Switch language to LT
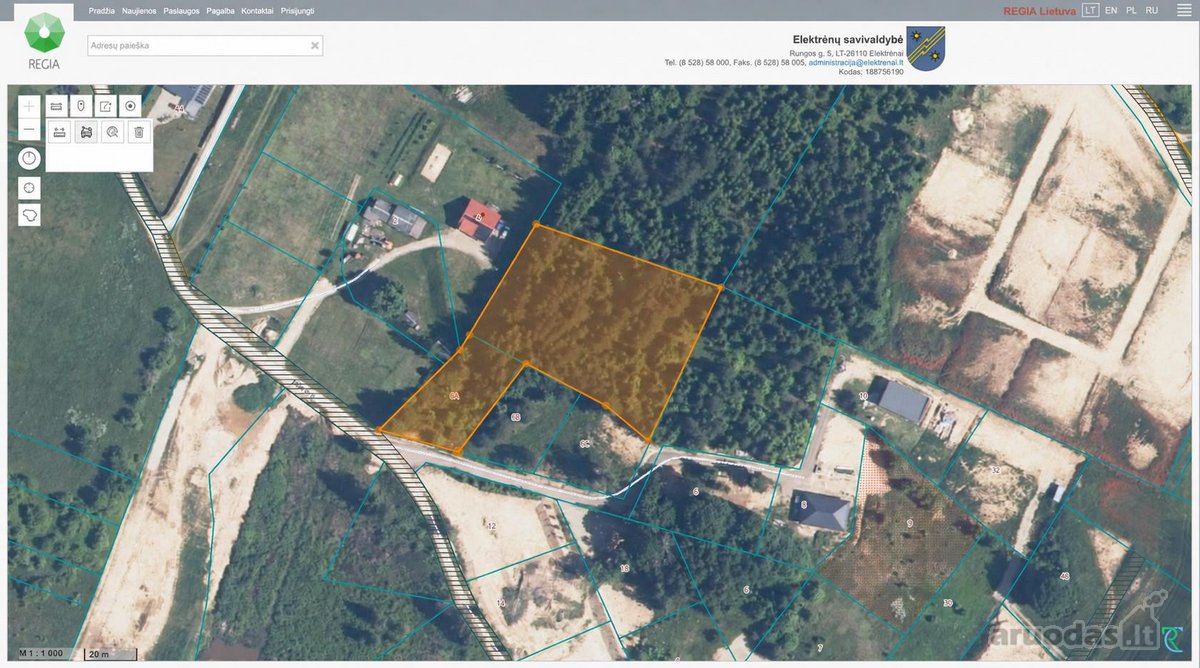Viewport: 1200px width, 668px height. [x=1090, y=10]
